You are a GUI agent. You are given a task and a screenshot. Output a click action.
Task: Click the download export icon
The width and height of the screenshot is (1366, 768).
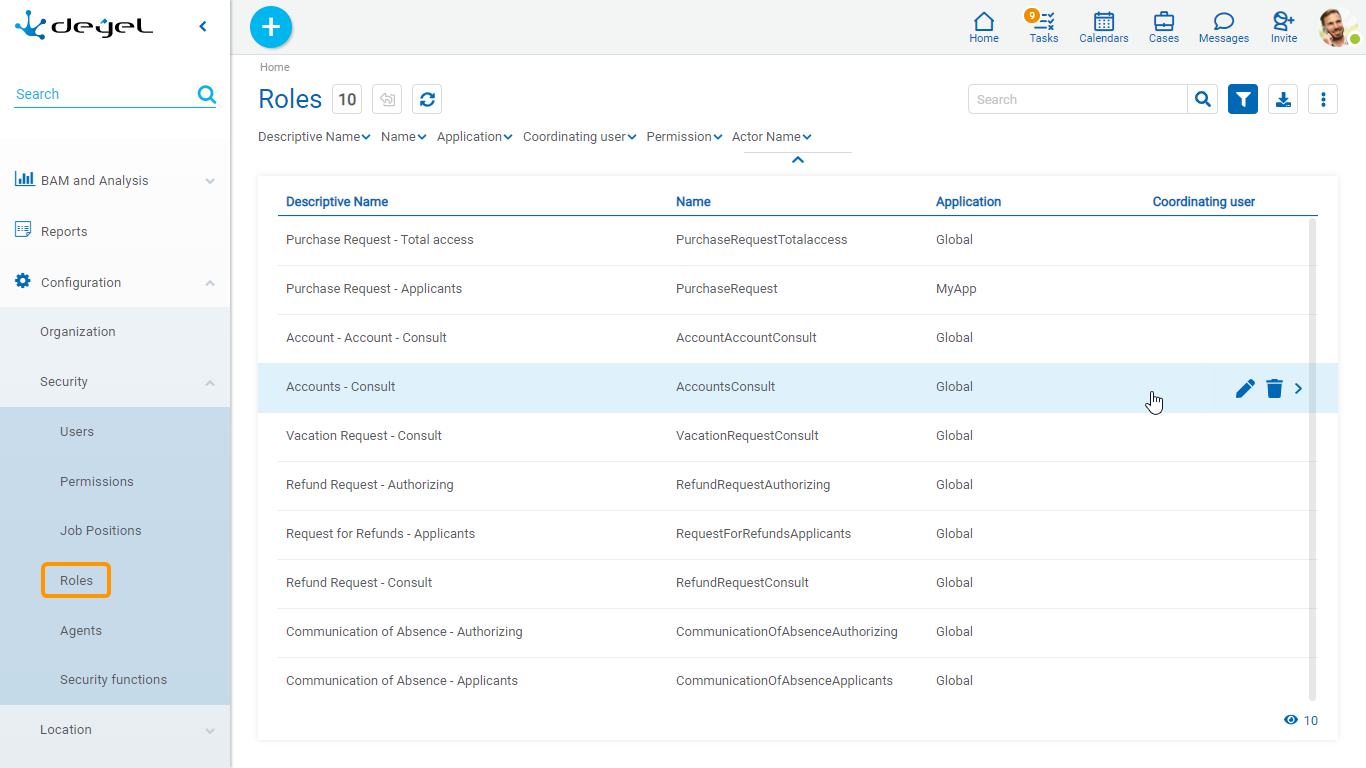(x=1283, y=99)
